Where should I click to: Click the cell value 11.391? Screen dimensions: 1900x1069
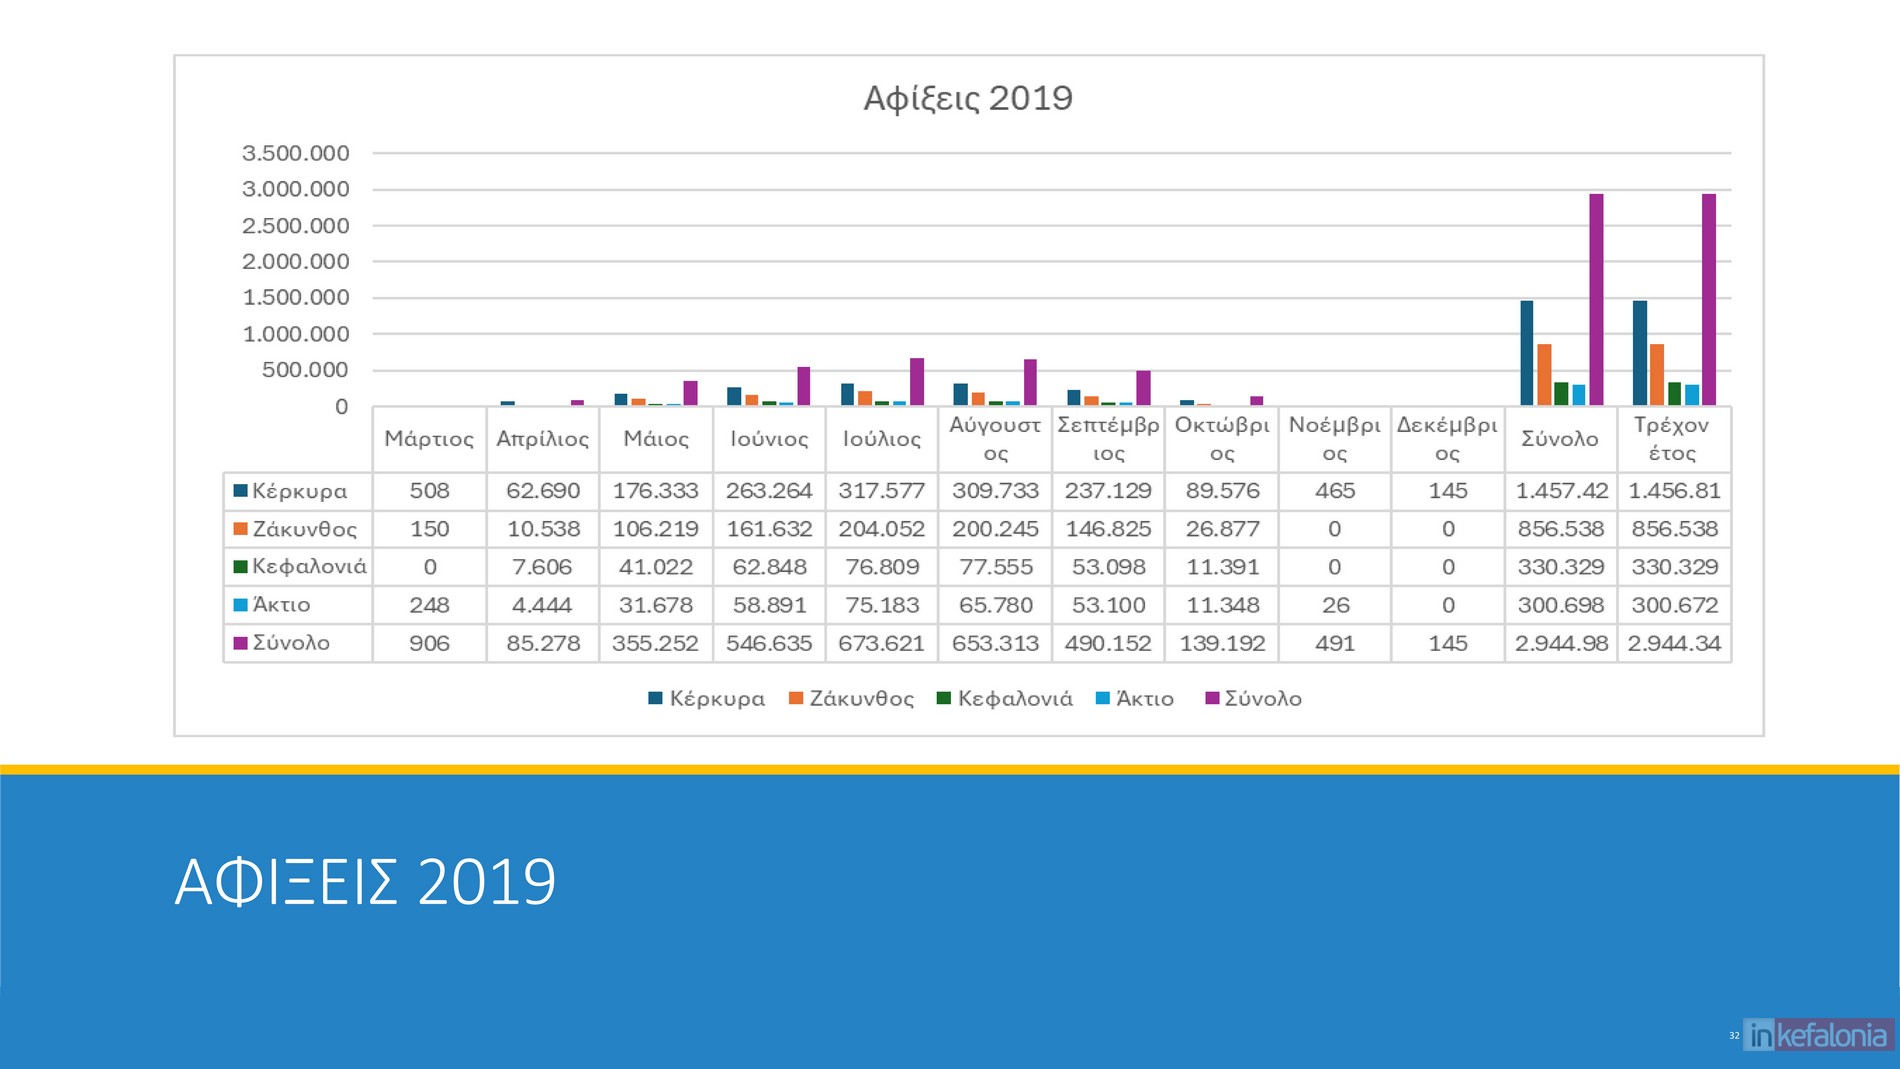click(x=1222, y=567)
